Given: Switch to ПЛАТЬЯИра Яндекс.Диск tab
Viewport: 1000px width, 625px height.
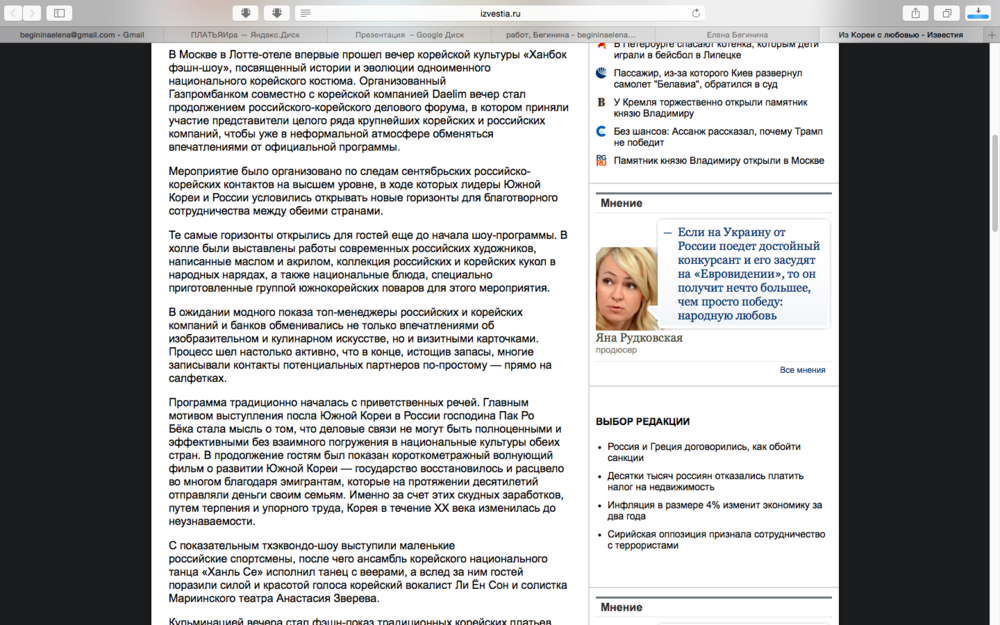Looking at the screenshot, I should (245, 35).
